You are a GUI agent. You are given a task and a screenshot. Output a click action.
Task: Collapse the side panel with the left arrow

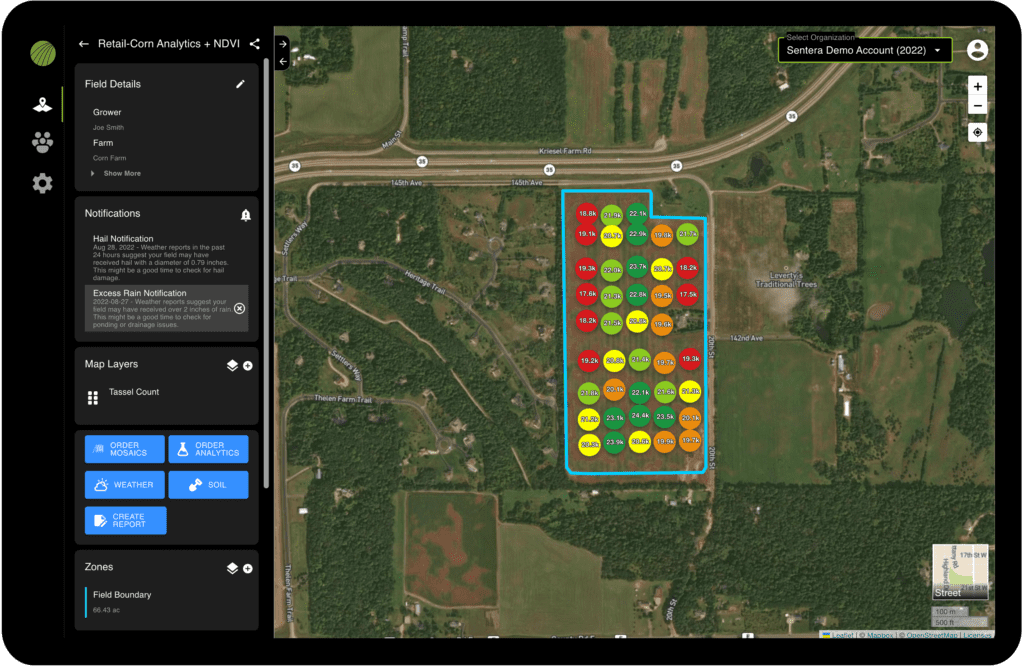pos(283,61)
